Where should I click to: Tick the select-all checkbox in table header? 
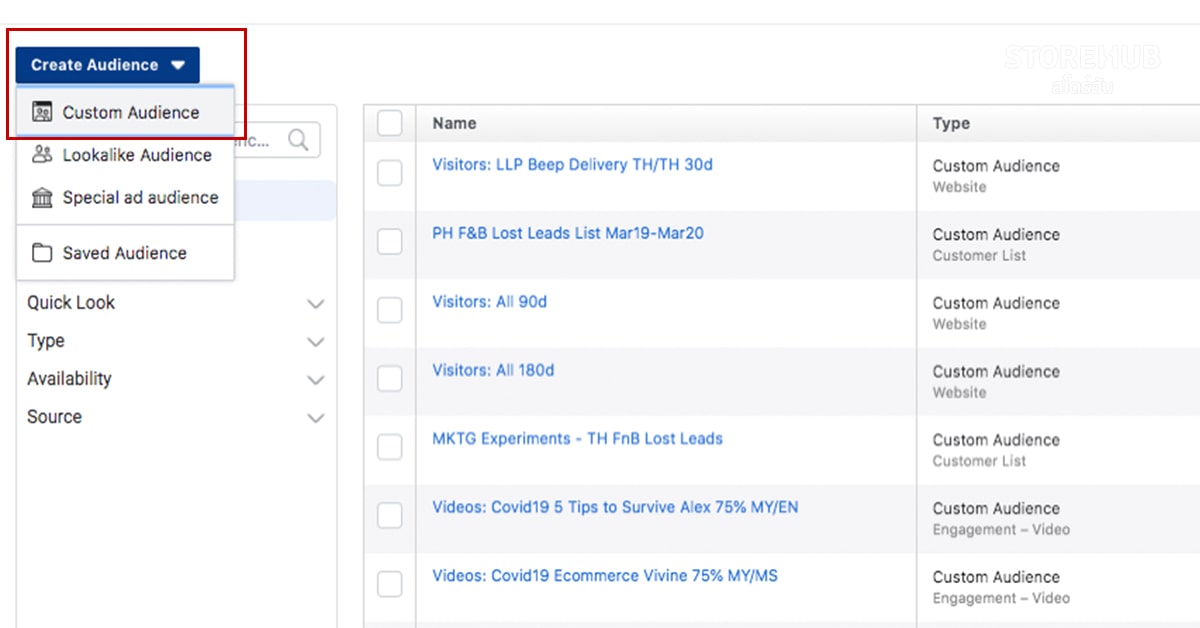(x=390, y=123)
